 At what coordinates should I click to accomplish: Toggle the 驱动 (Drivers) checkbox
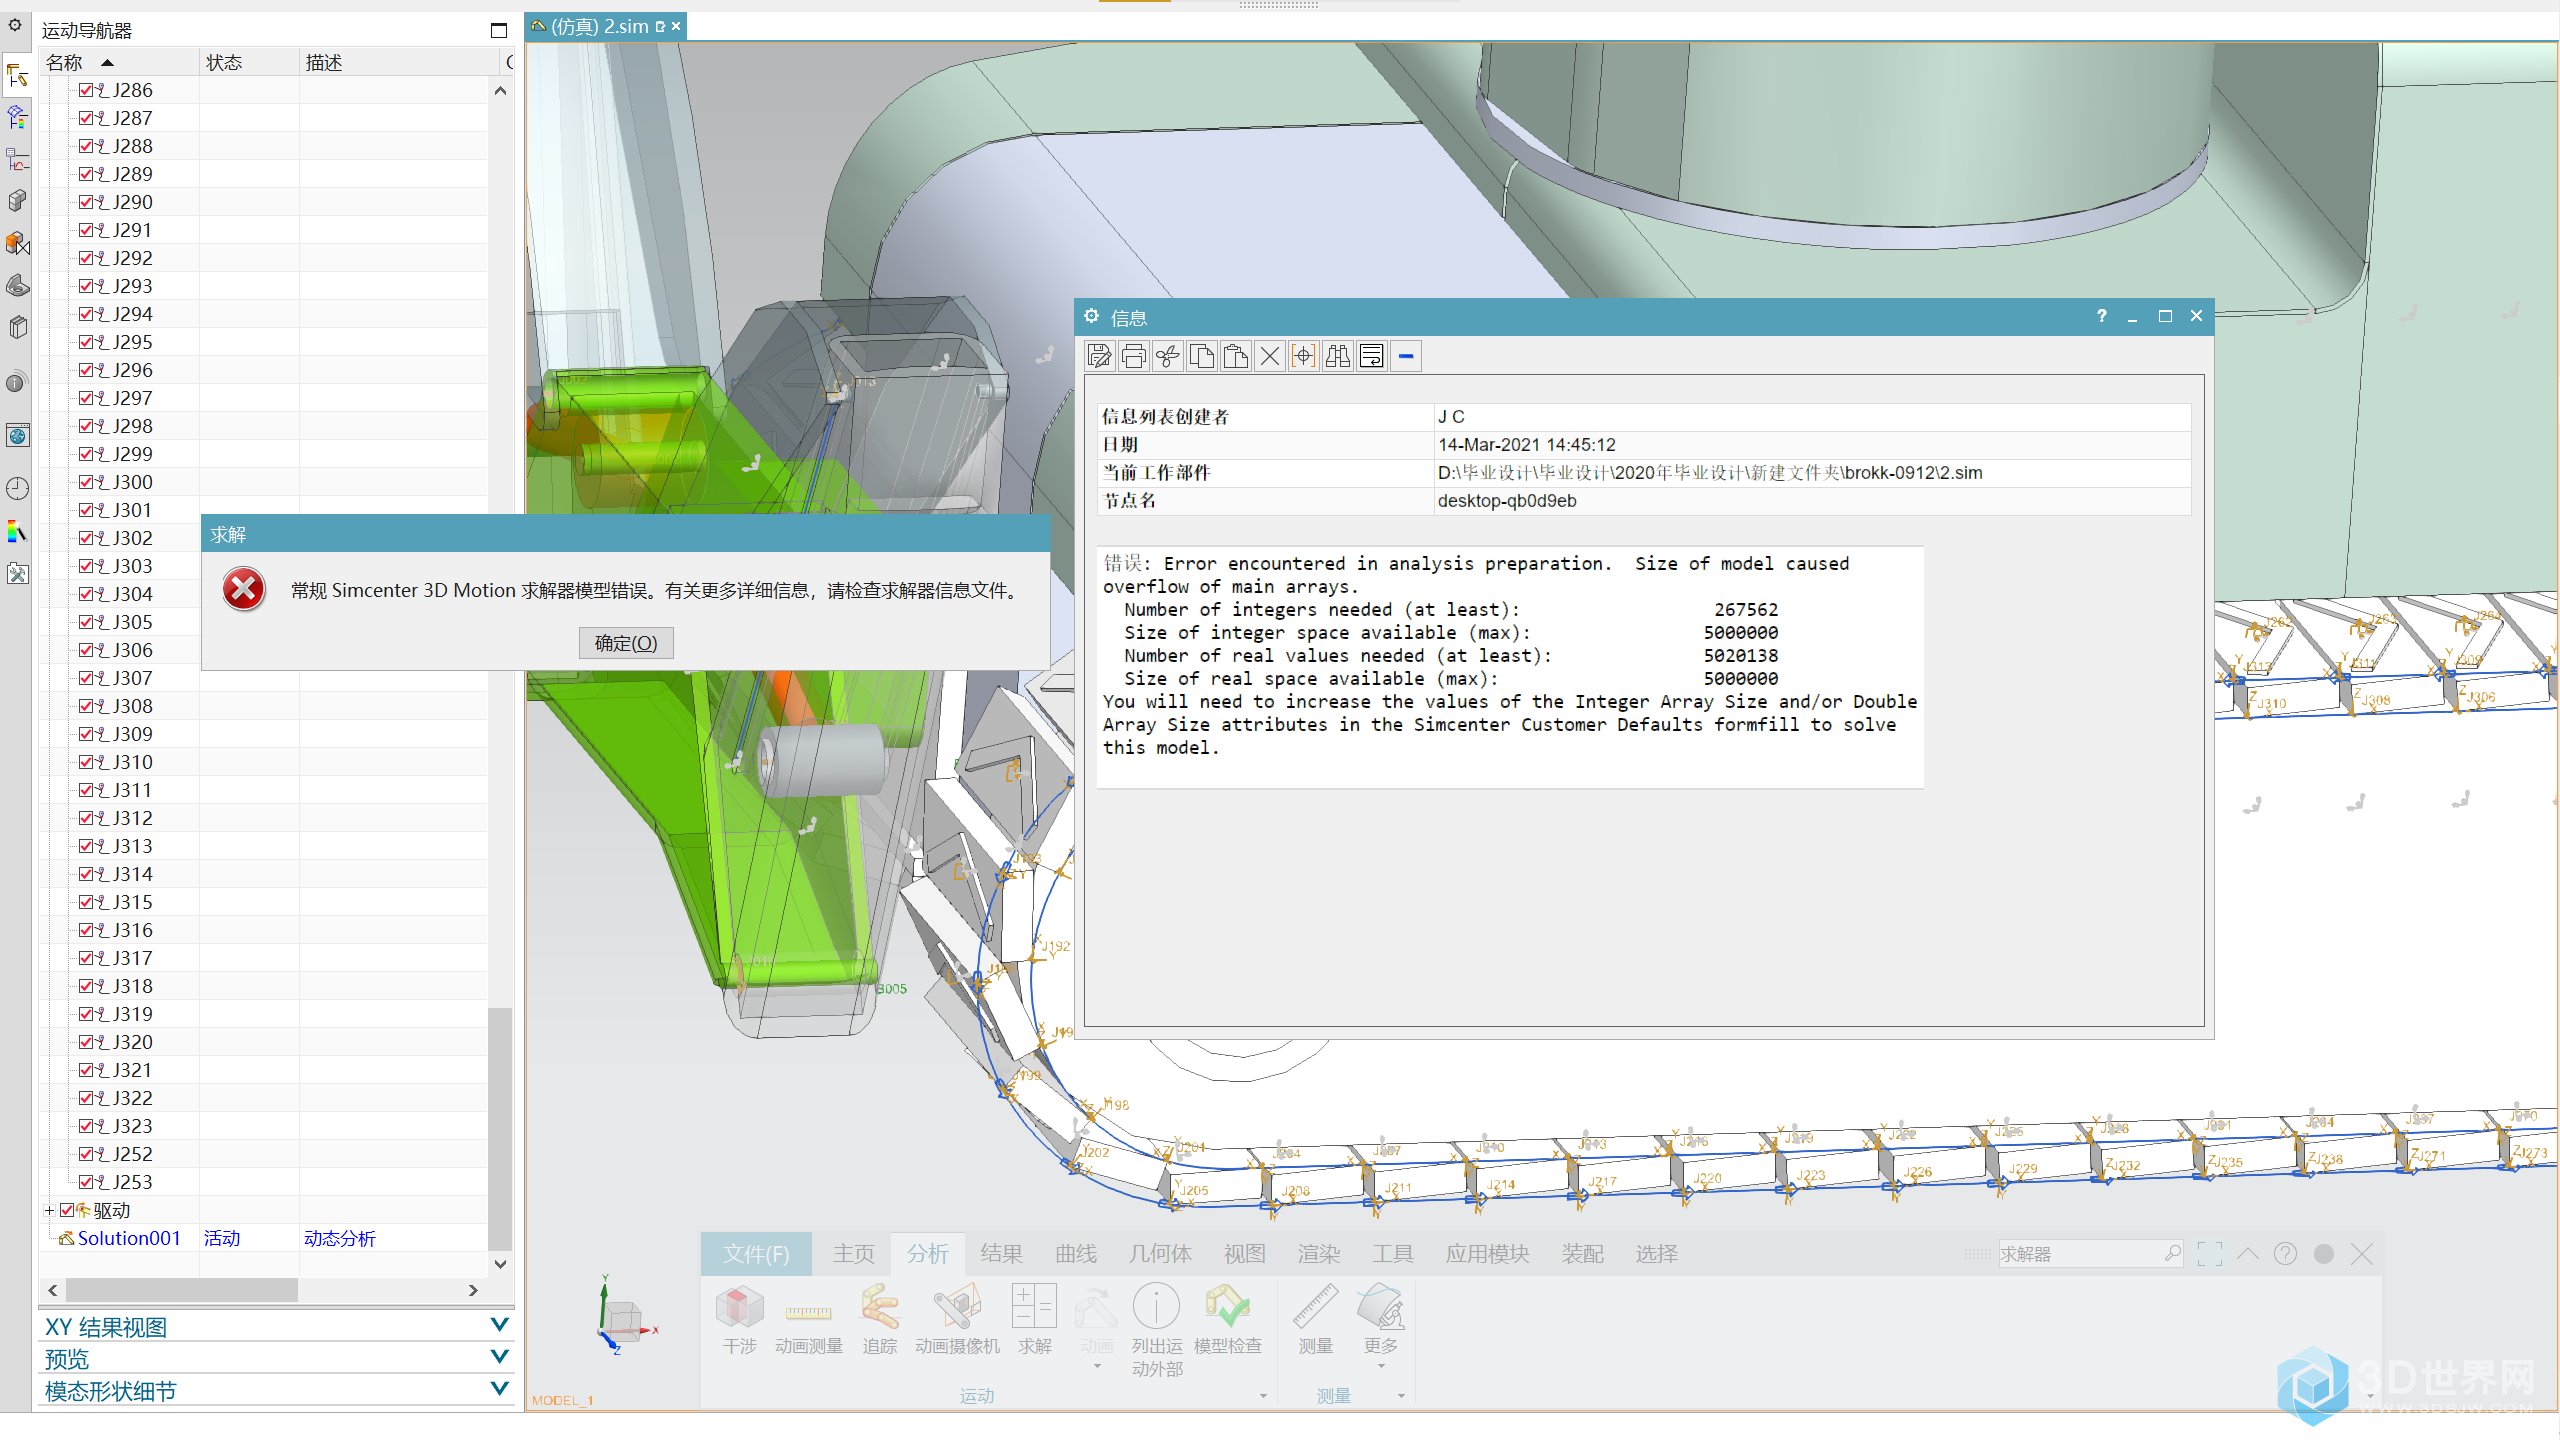click(x=67, y=1210)
